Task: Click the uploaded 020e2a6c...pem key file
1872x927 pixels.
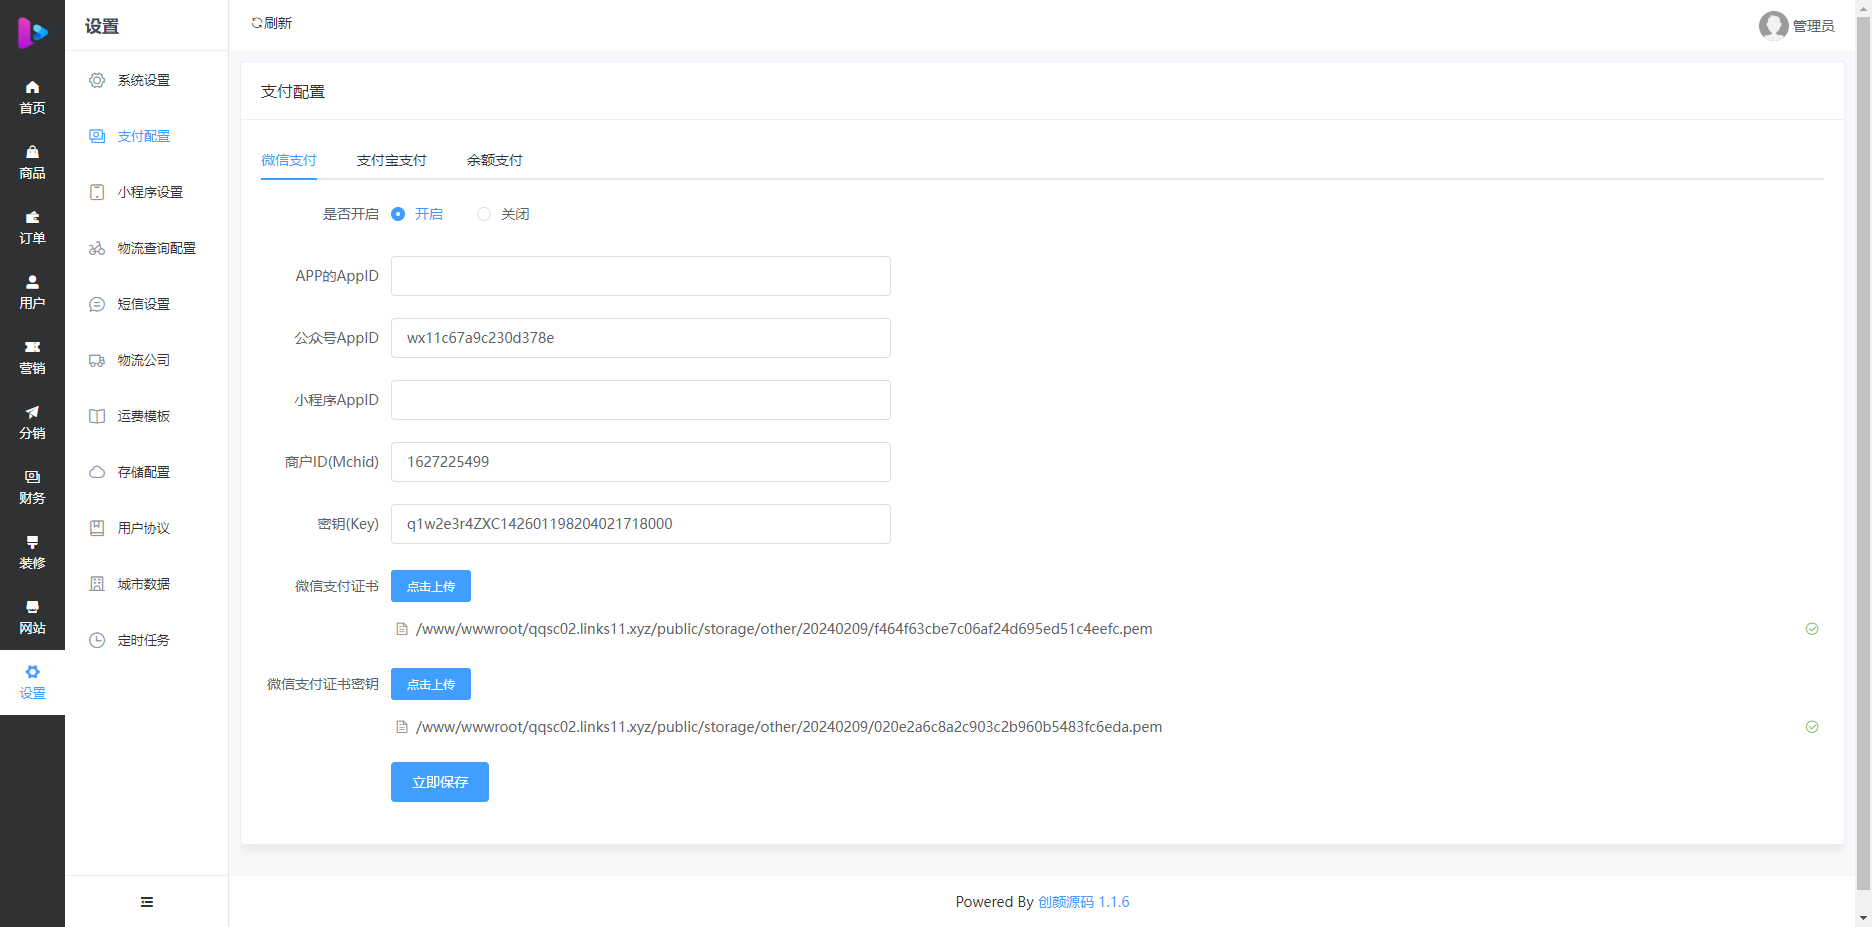Action: click(x=789, y=727)
